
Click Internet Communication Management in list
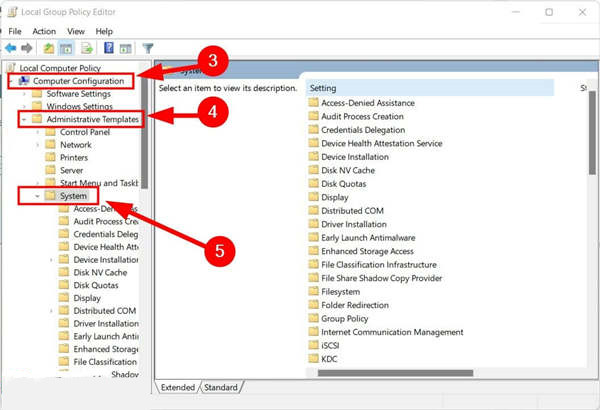coord(392,332)
